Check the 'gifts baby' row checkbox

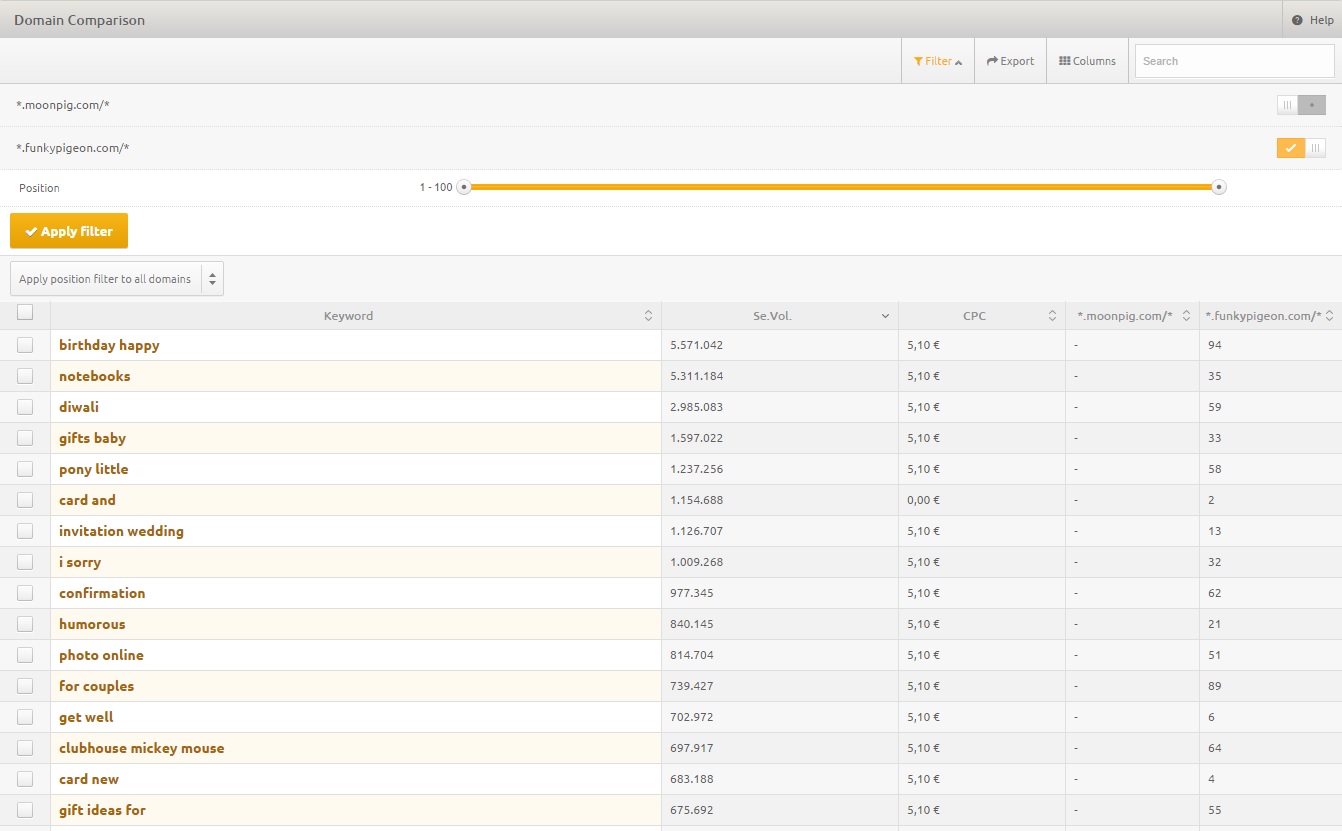[x=25, y=438]
